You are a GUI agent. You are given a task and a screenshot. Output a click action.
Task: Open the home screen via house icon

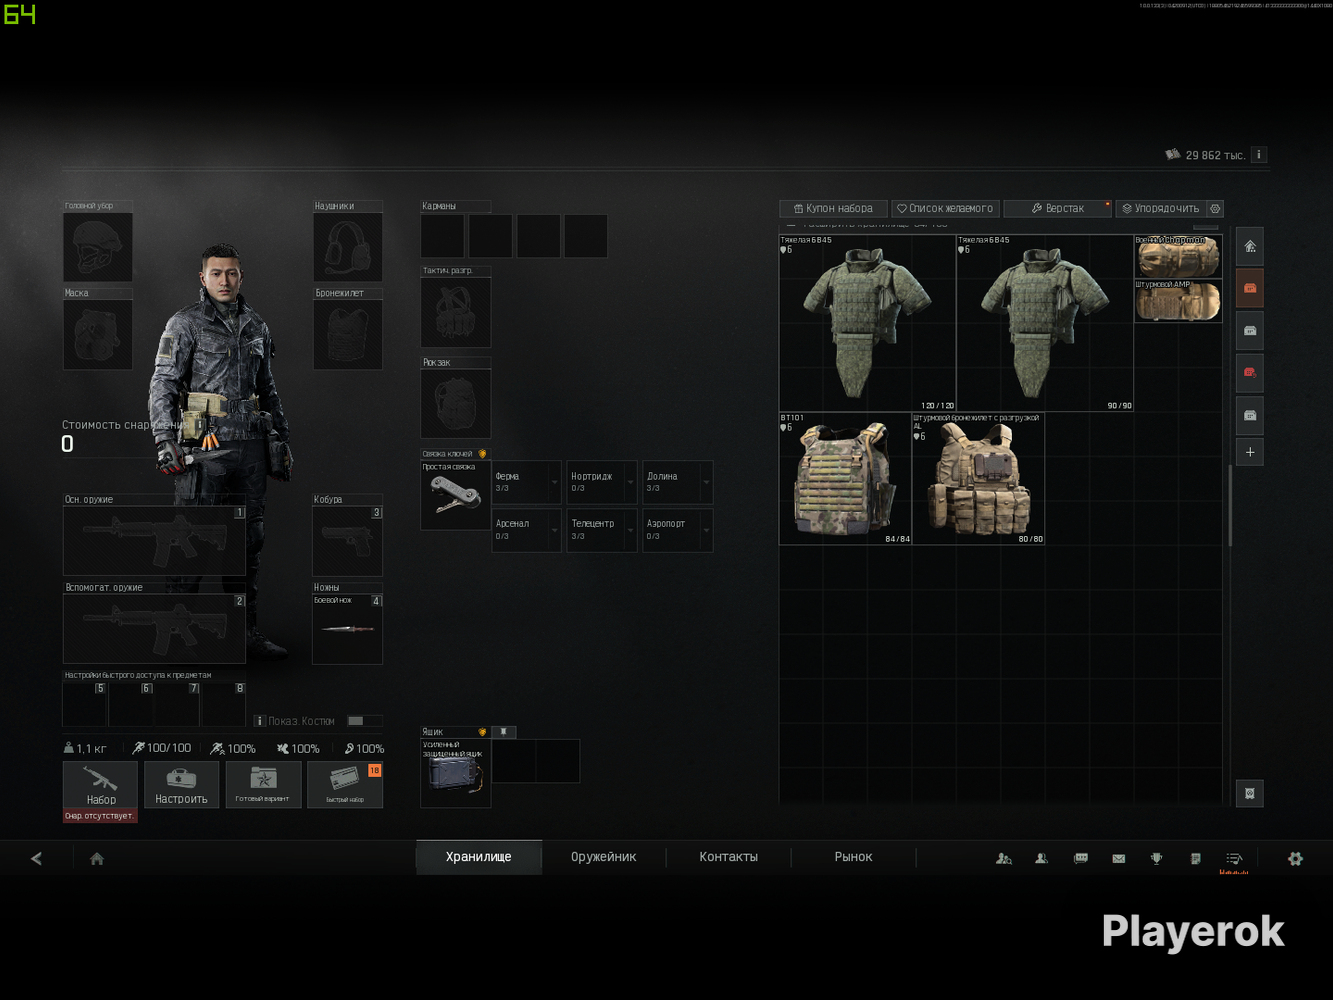[x=97, y=858]
